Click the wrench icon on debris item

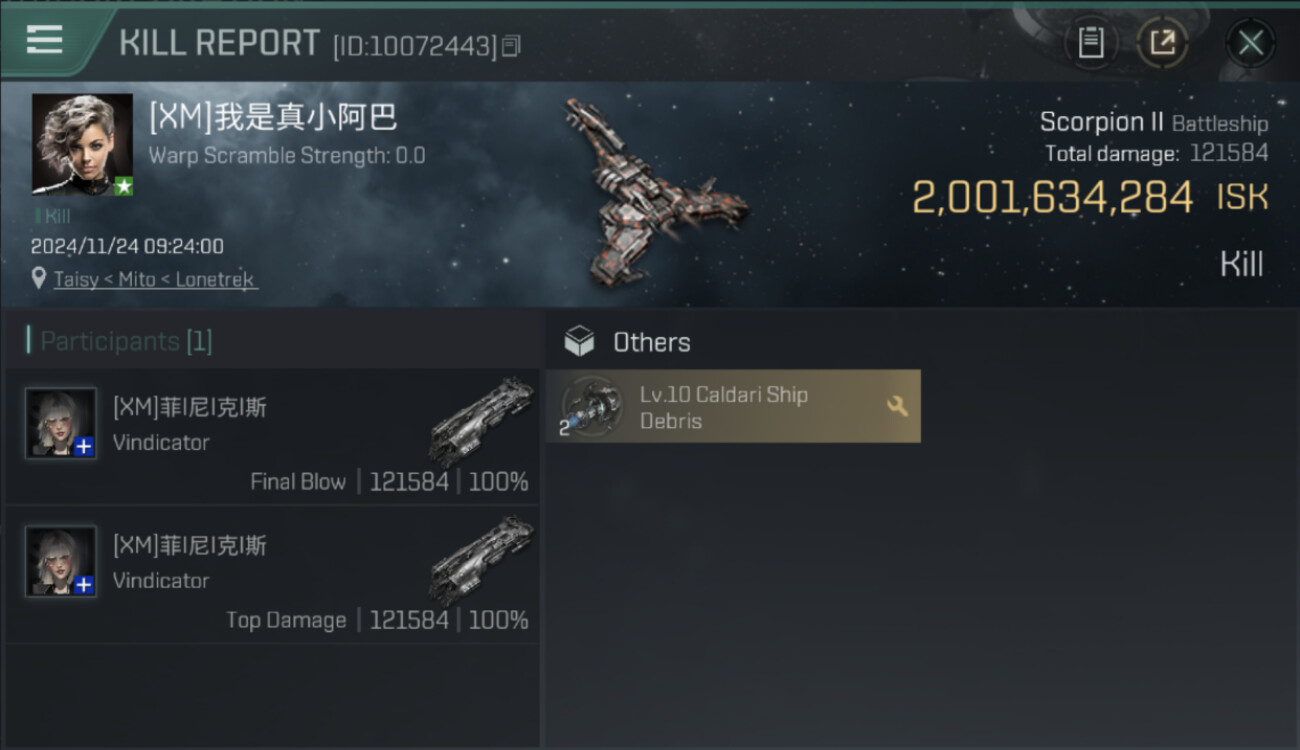tap(897, 406)
